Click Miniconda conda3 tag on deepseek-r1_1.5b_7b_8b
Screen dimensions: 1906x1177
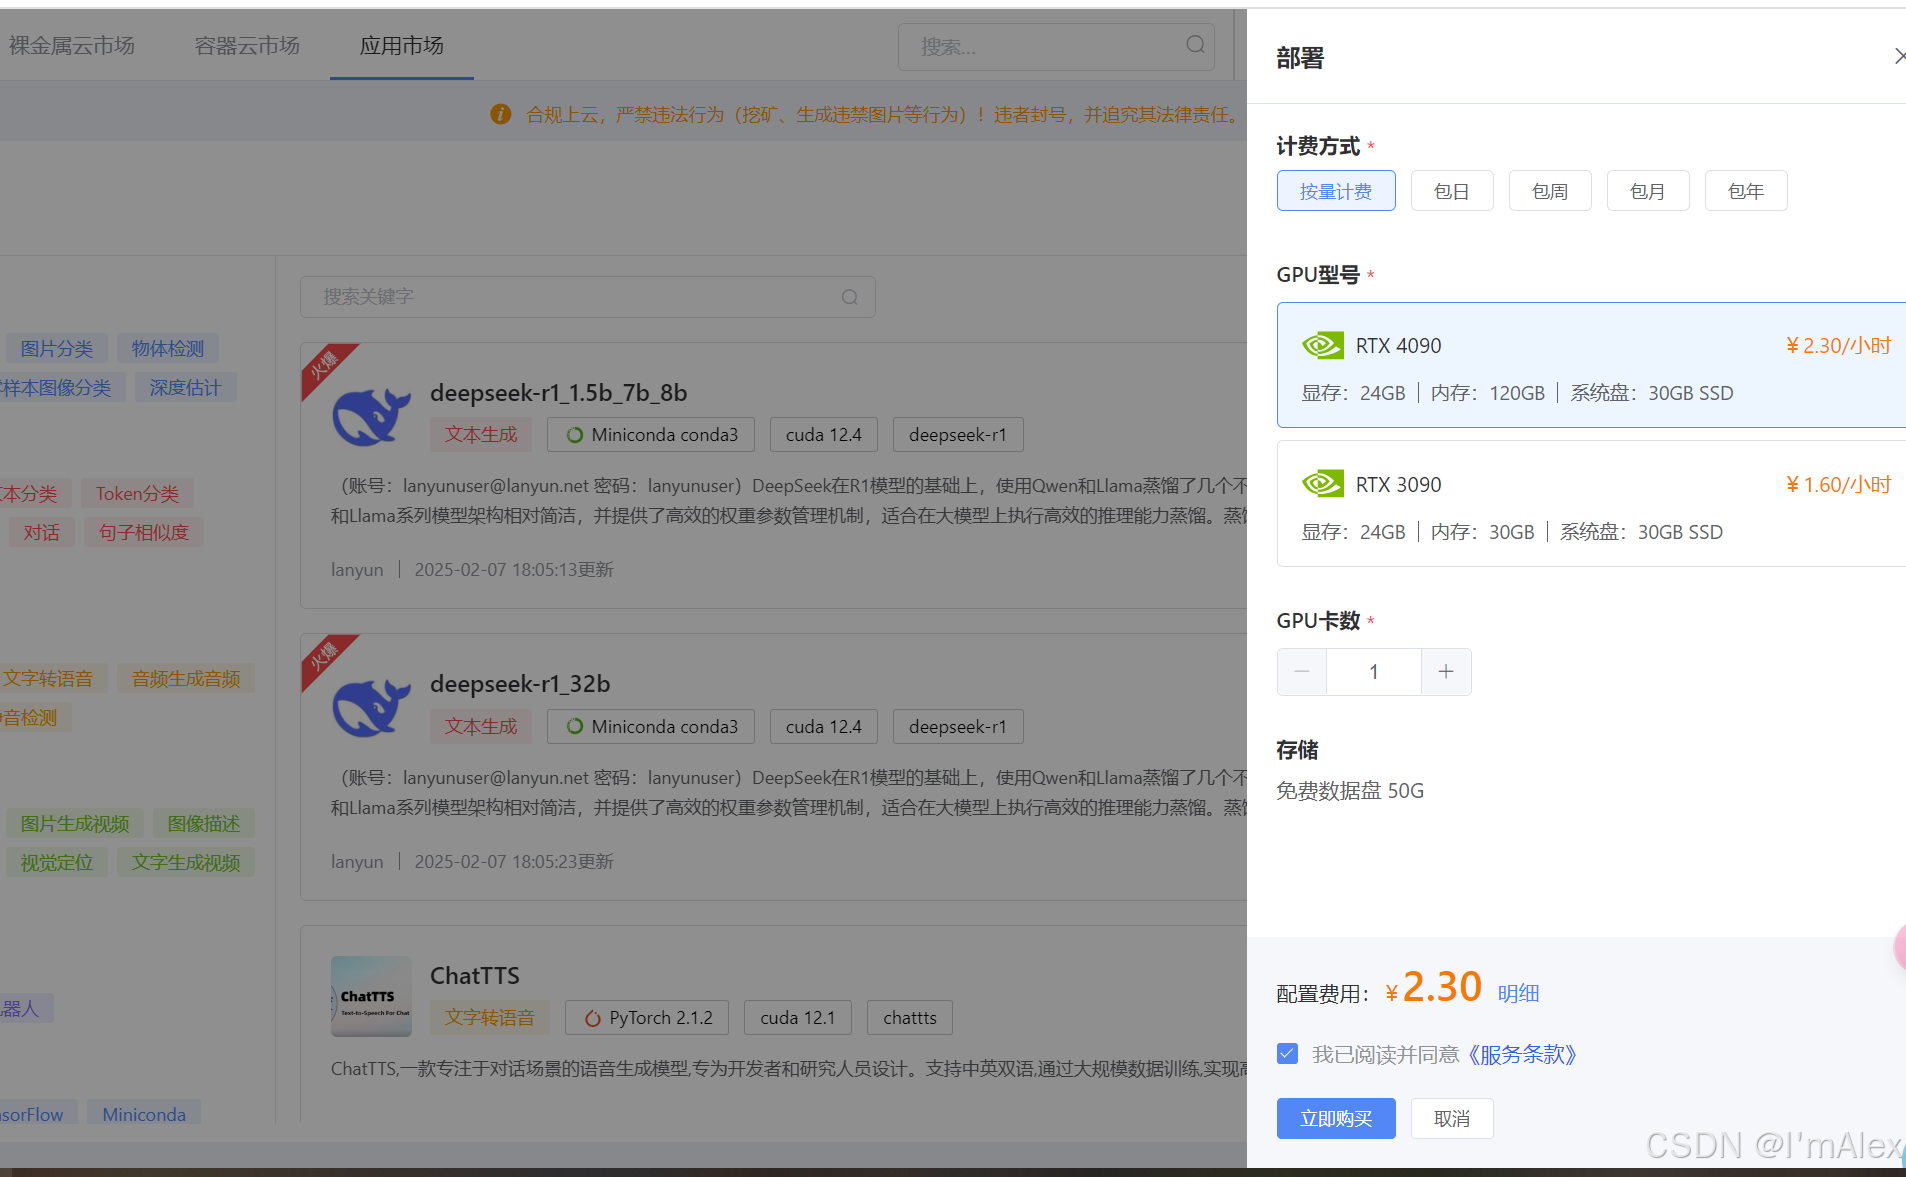tap(651, 435)
